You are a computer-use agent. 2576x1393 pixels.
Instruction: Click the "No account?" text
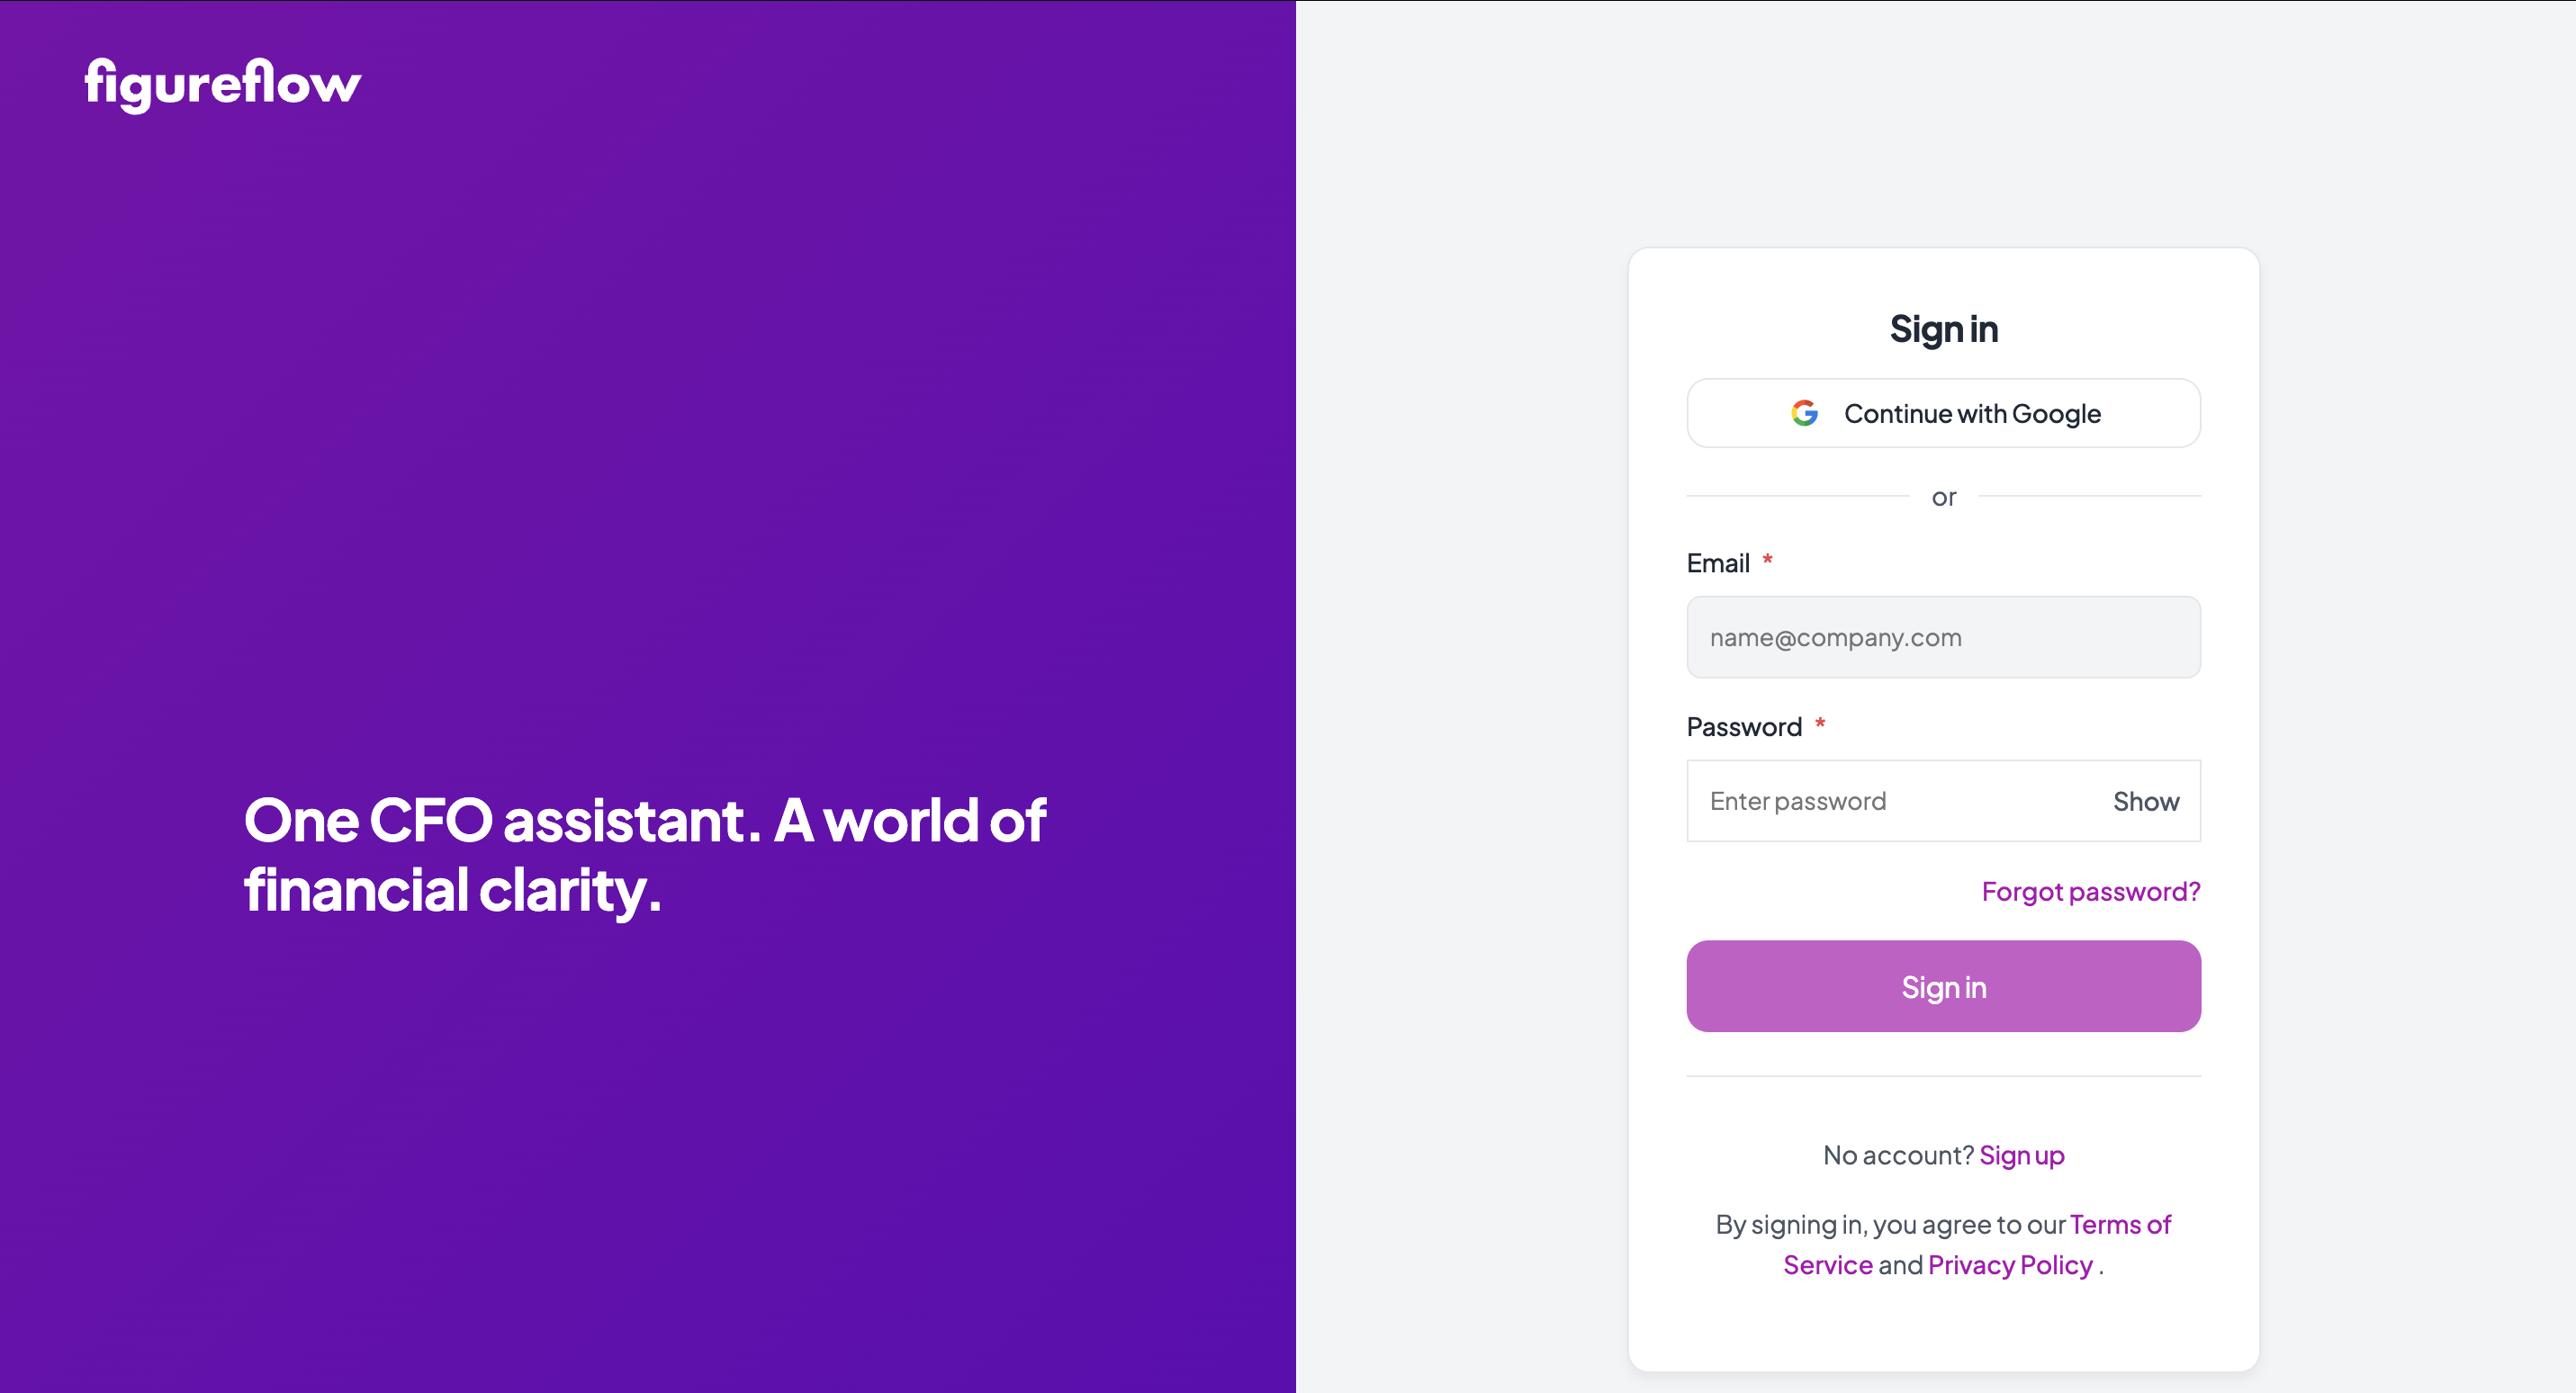1897,1155
